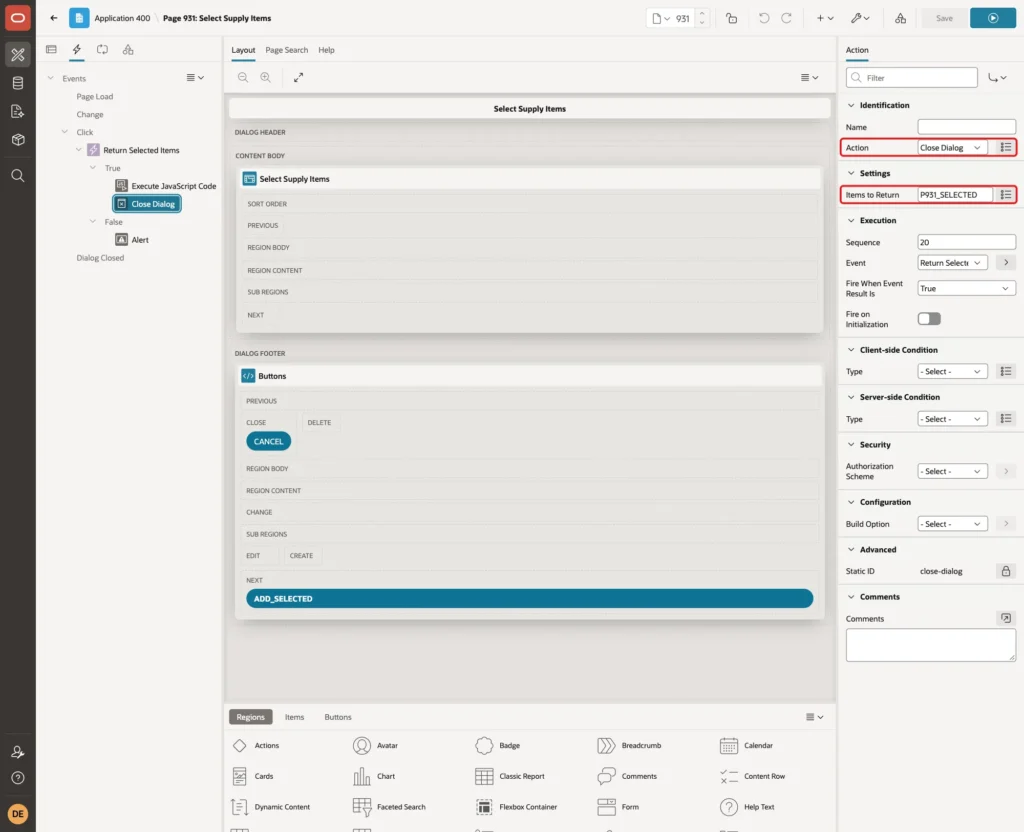Collapse the Events tree node
This screenshot has width=1024, height=832.
coord(50,78)
